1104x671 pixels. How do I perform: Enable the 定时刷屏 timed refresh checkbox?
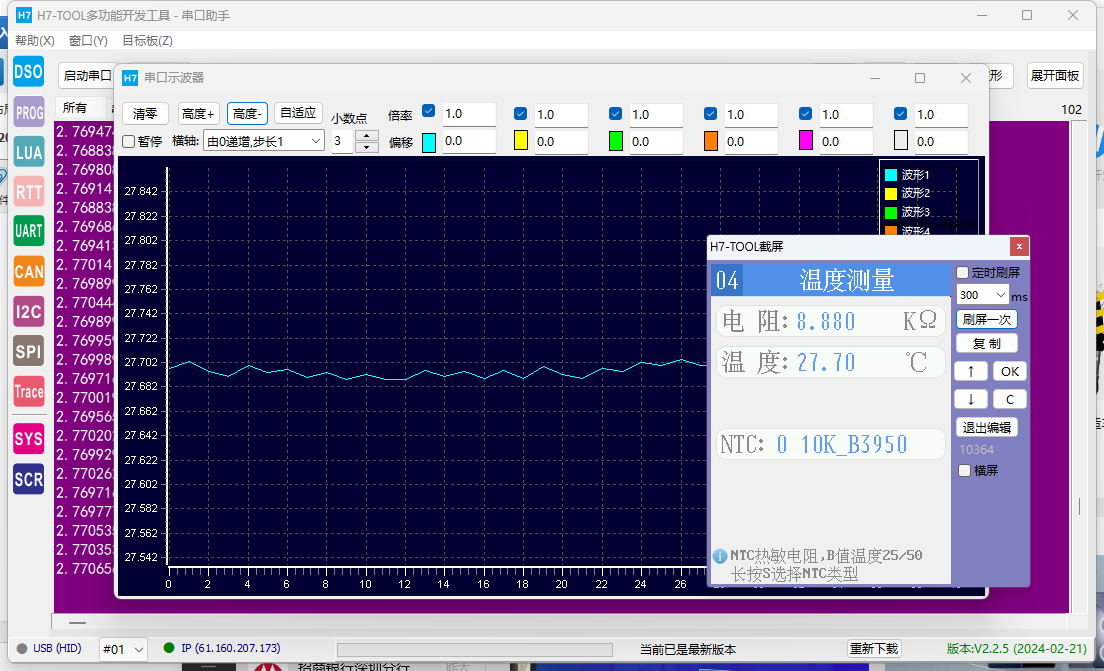click(963, 272)
